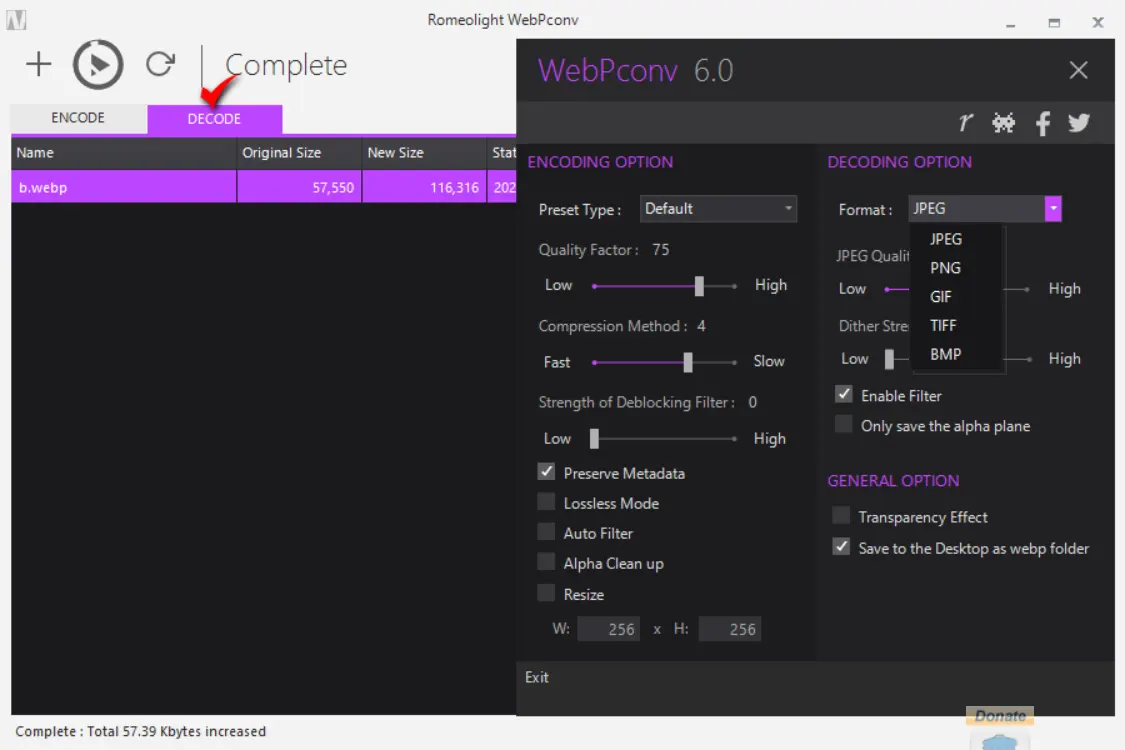Enable Lossless Mode checkbox

(x=547, y=502)
